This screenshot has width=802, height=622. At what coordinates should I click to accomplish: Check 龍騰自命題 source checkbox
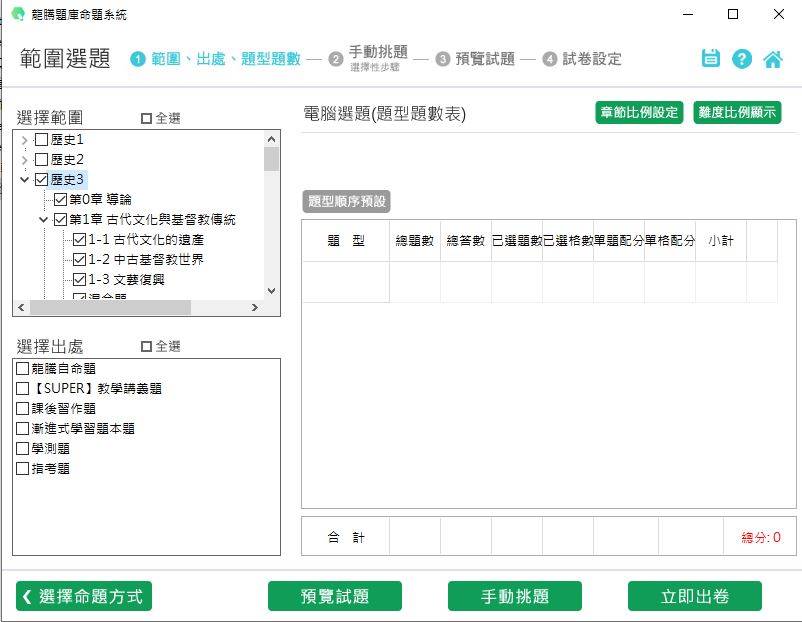(x=23, y=368)
